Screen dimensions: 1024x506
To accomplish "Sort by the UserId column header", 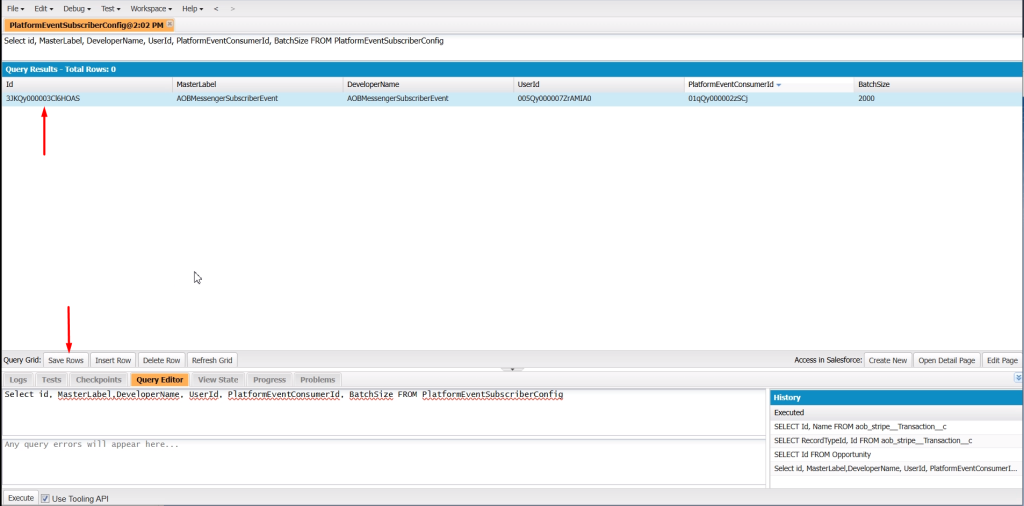I will [x=598, y=85].
